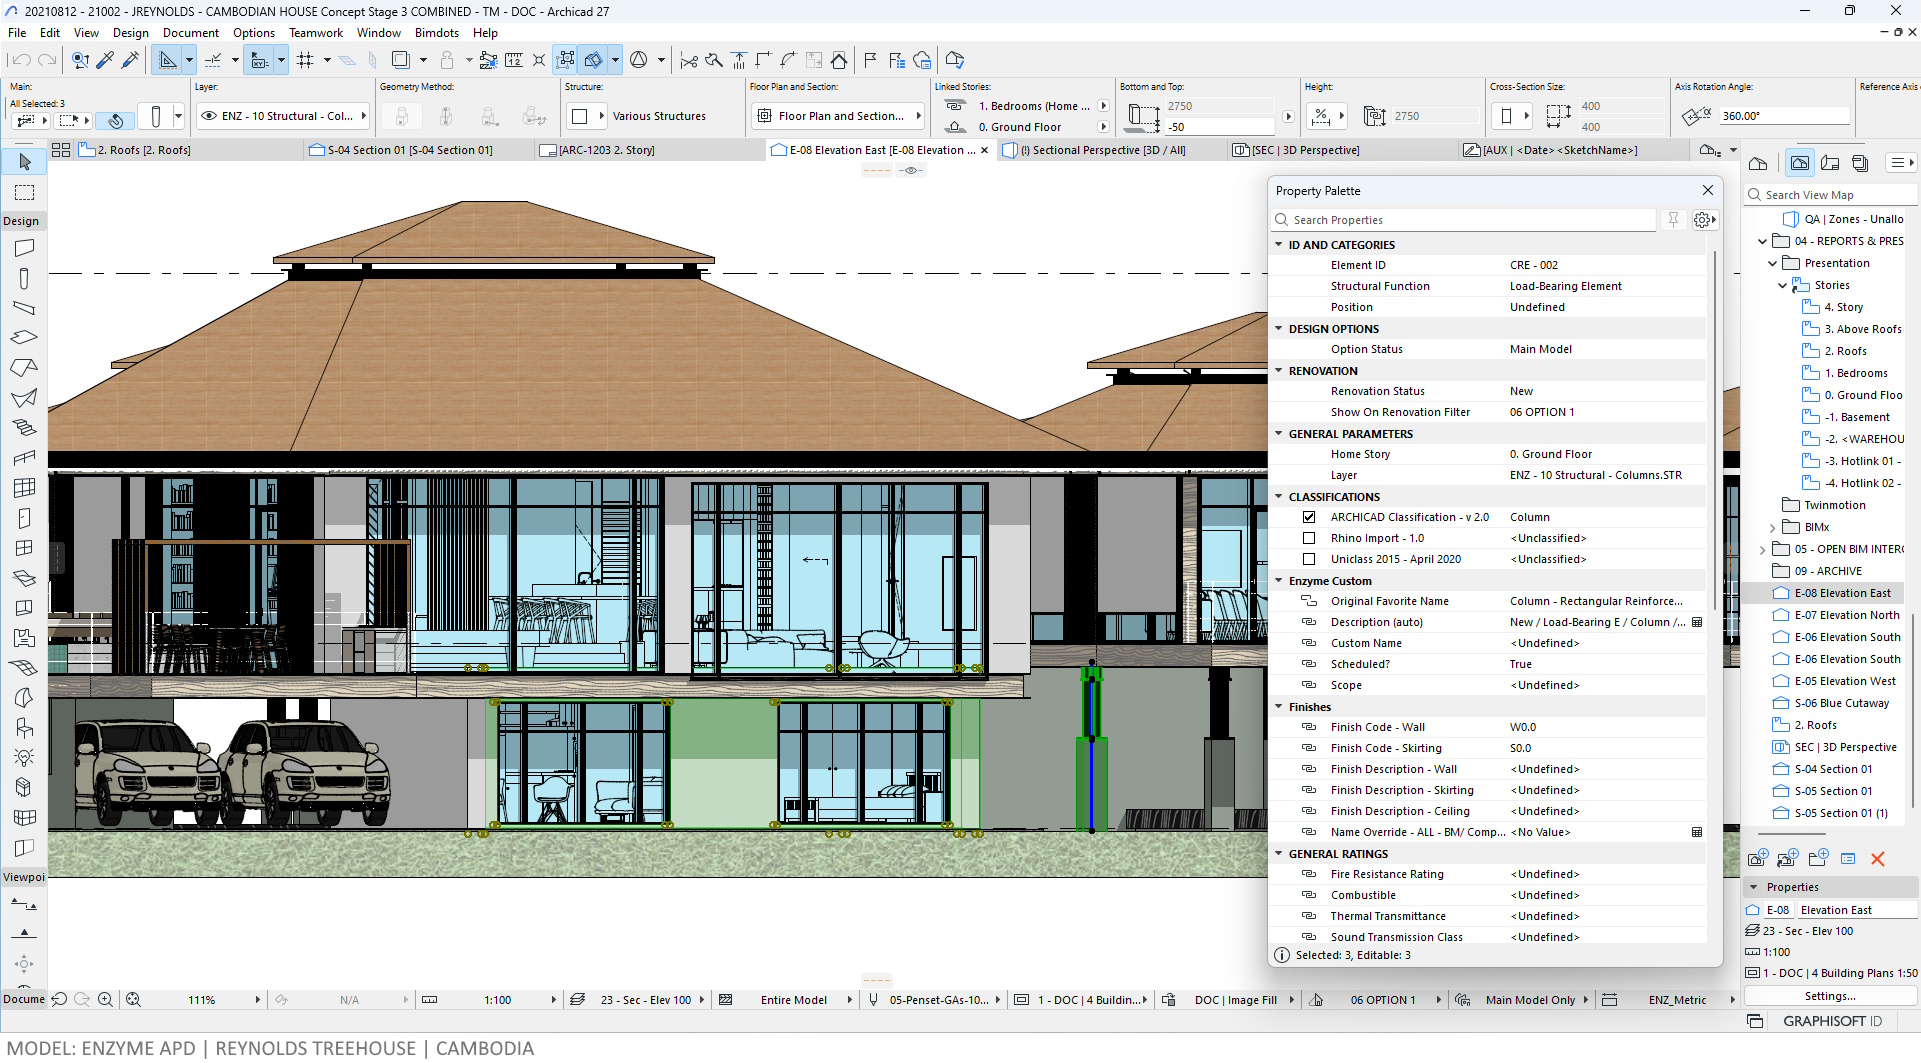Open Property Palette settings gear

coord(1703,220)
